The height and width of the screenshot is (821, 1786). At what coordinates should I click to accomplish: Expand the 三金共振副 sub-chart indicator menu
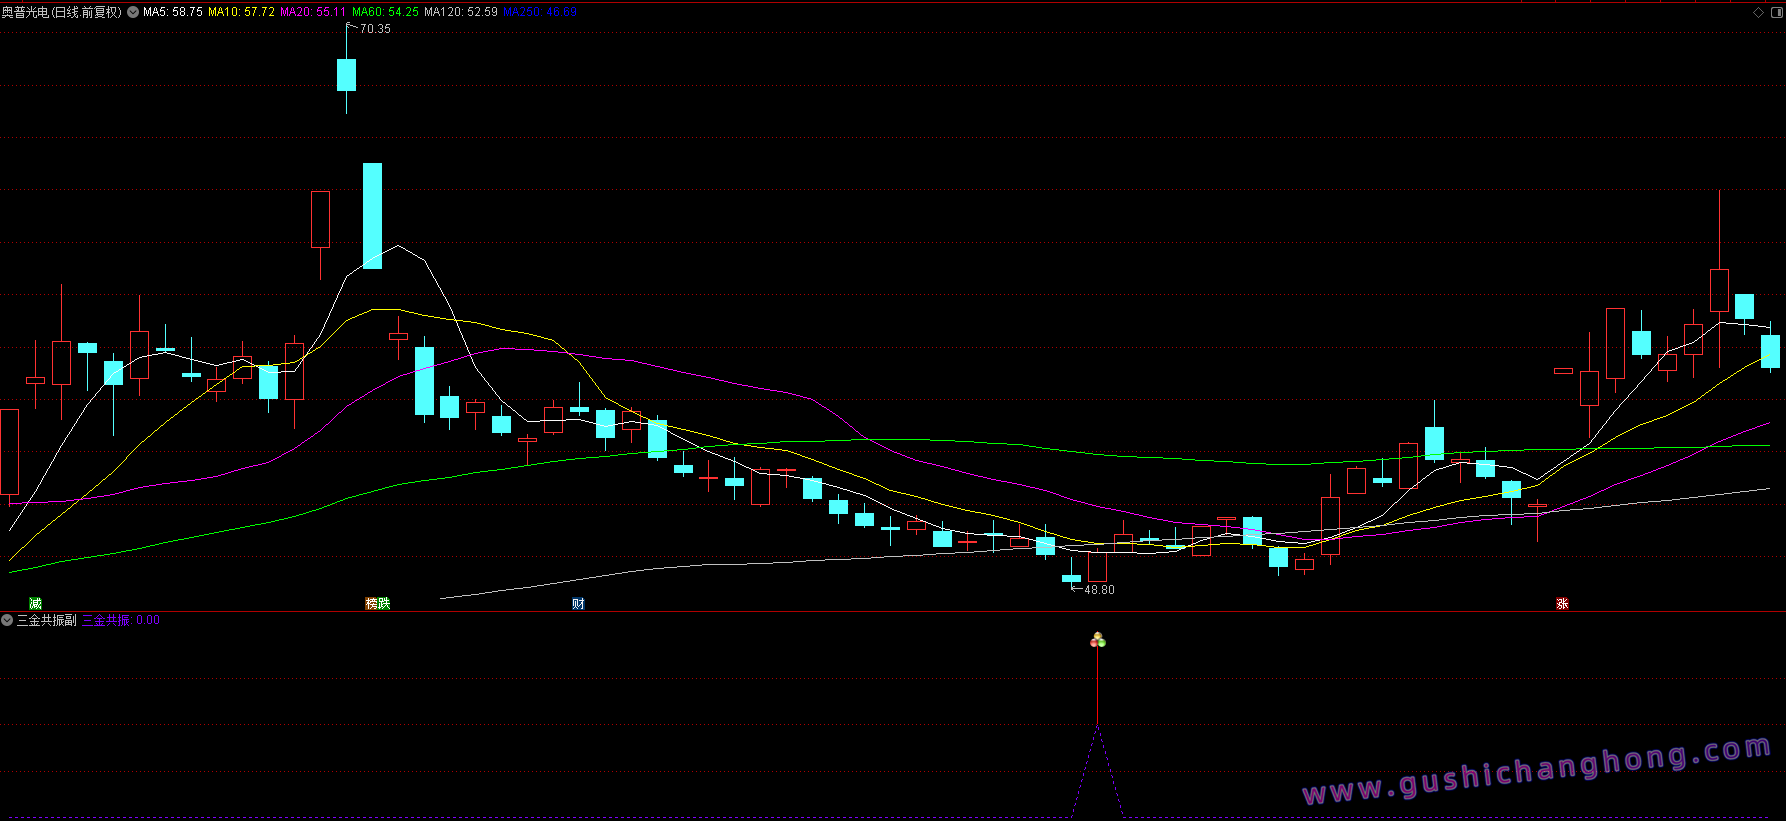7,621
